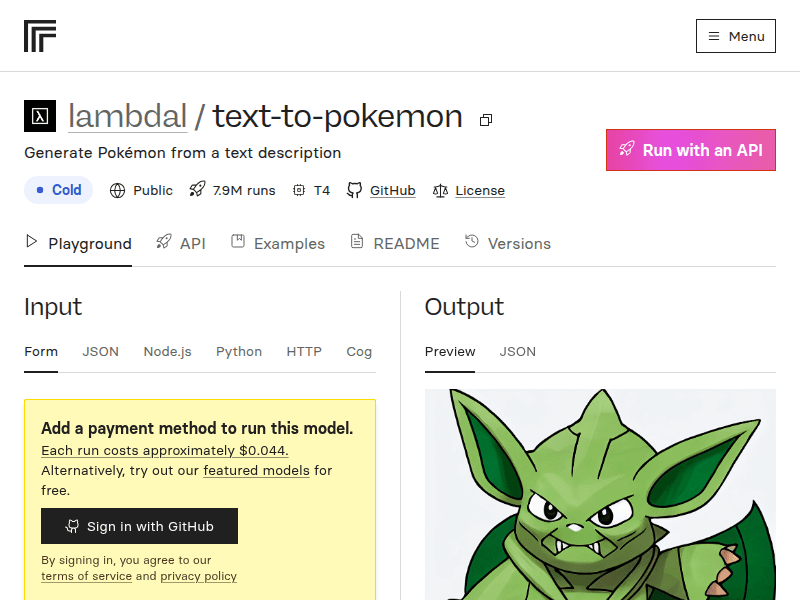Screen dimensions: 800x600
Task: Select the Form input tab
Action: point(41,352)
